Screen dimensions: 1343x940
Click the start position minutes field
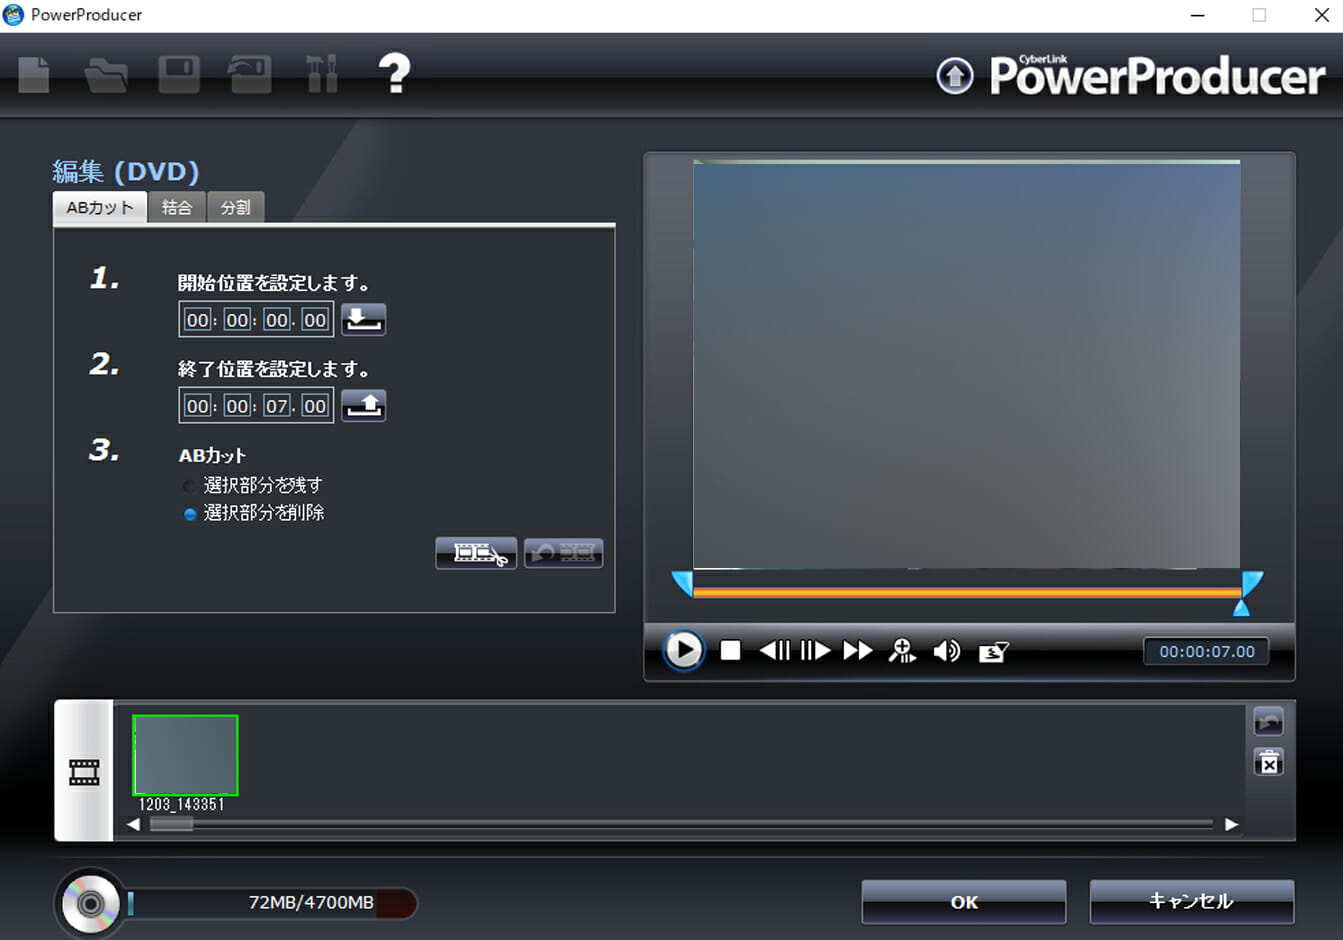237,320
